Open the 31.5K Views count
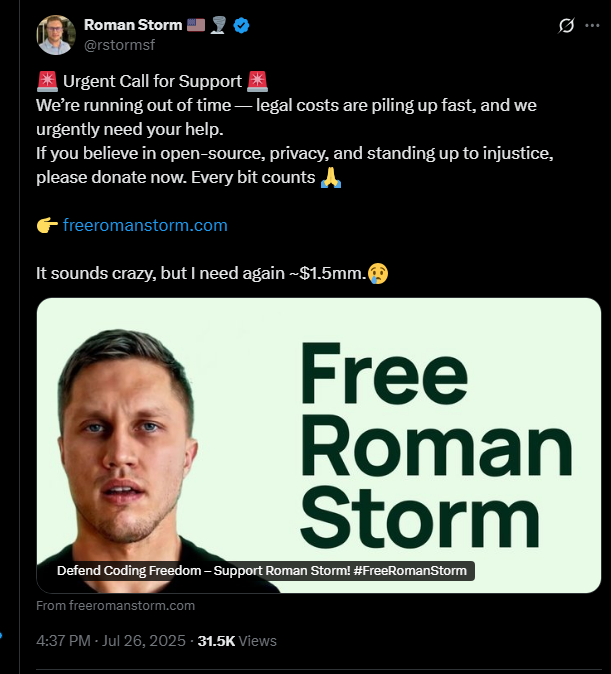The height and width of the screenshot is (674, 611). 237,641
